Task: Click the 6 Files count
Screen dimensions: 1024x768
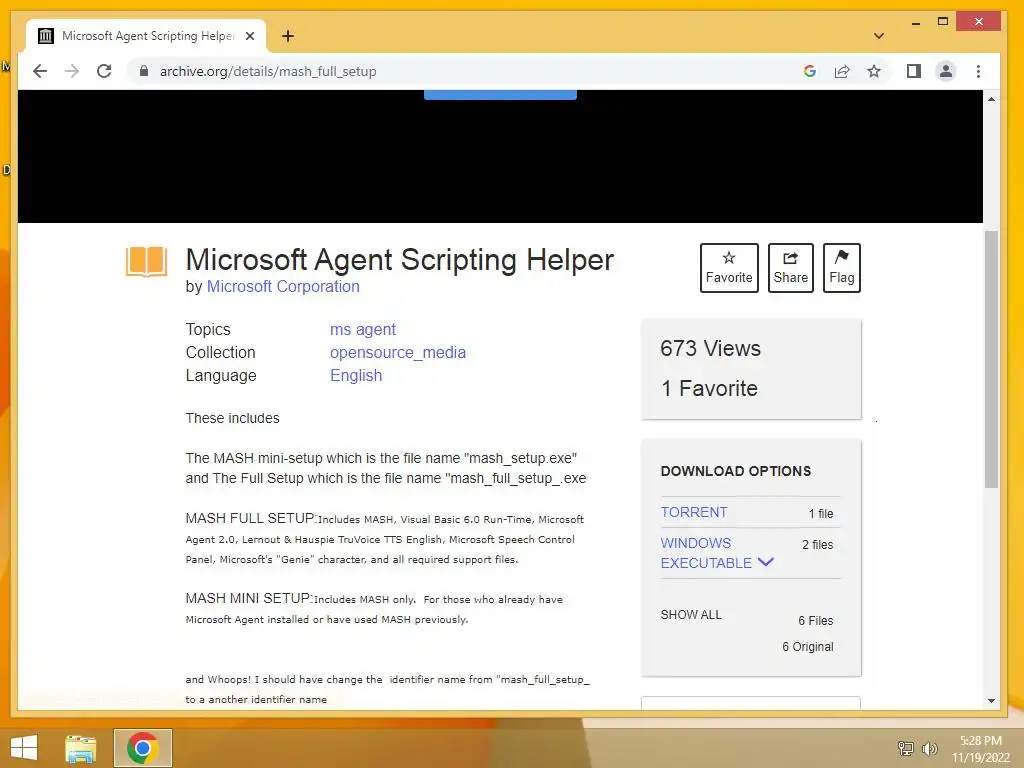Action: click(x=816, y=620)
